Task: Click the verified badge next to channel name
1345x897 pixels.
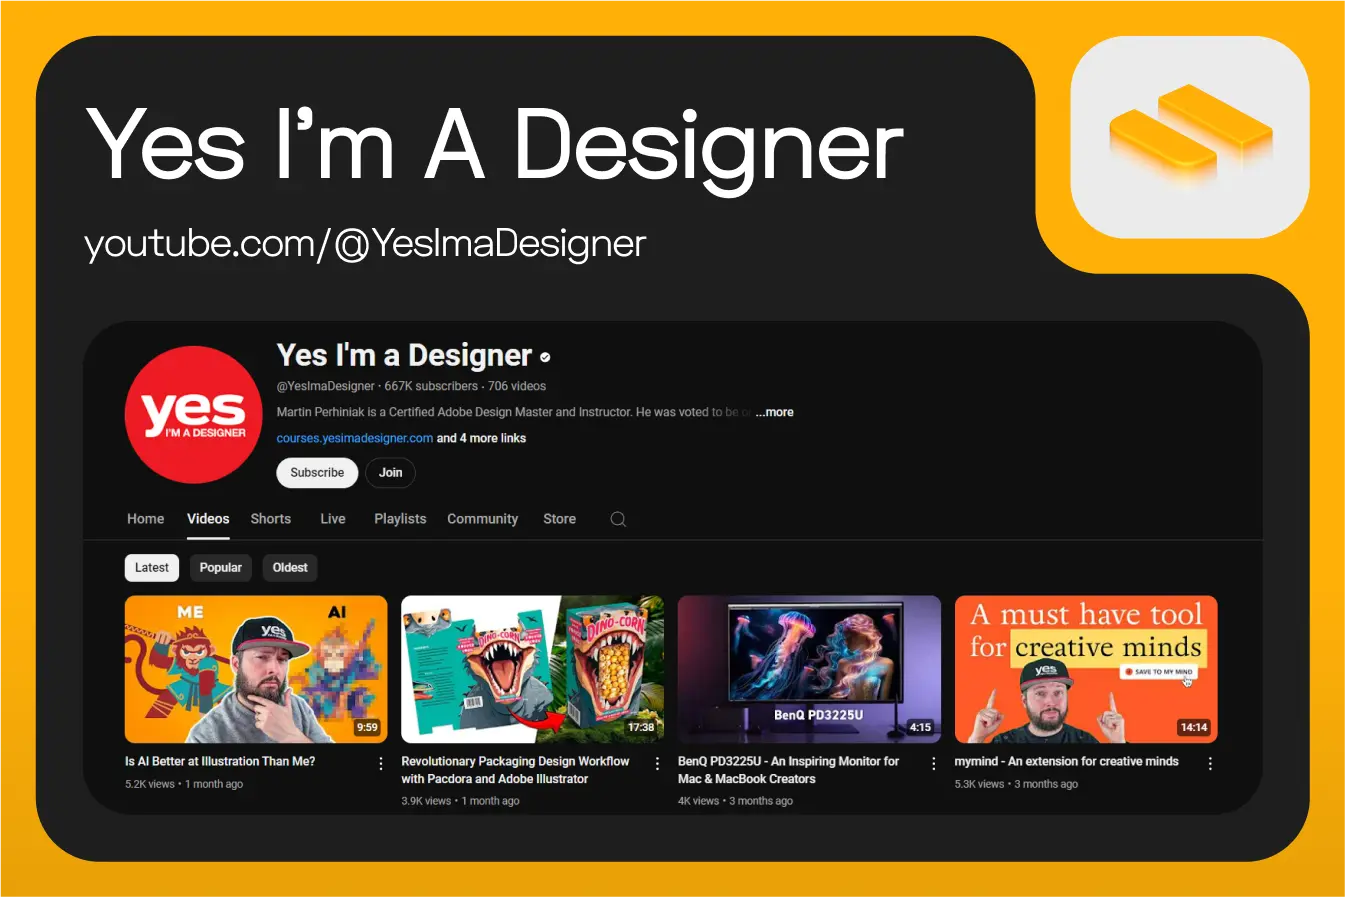Action: click(545, 356)
